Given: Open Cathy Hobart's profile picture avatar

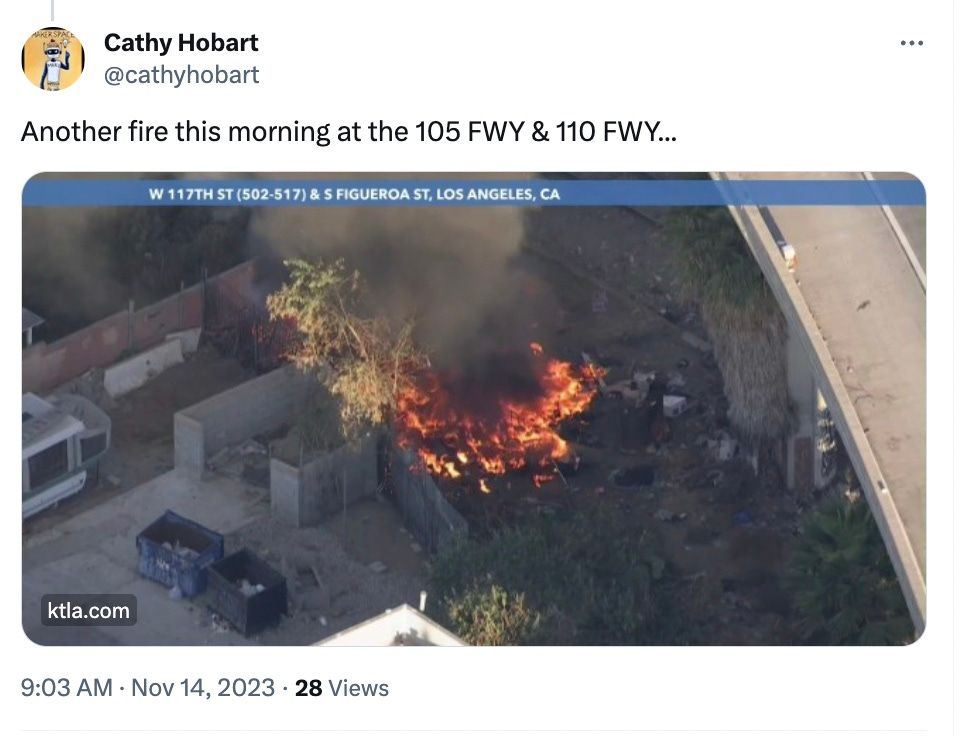Looking at the screenshot, I should pyautogui.click(x=53, y=59).
